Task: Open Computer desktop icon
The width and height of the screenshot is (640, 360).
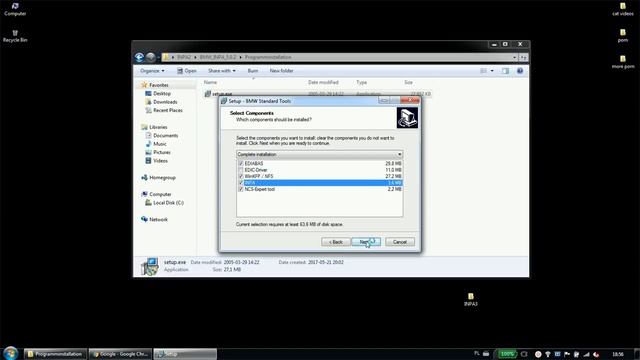Action: pyautogui.click(x=15, y=9)
